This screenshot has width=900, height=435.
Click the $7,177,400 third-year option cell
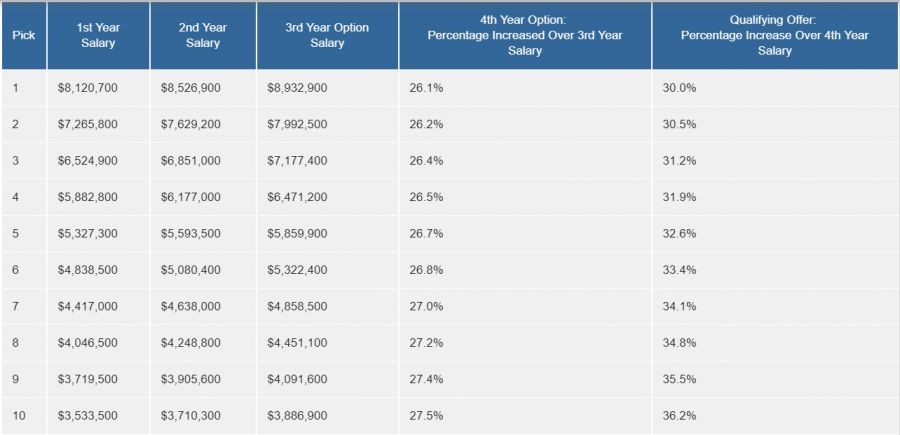point(297,161)
